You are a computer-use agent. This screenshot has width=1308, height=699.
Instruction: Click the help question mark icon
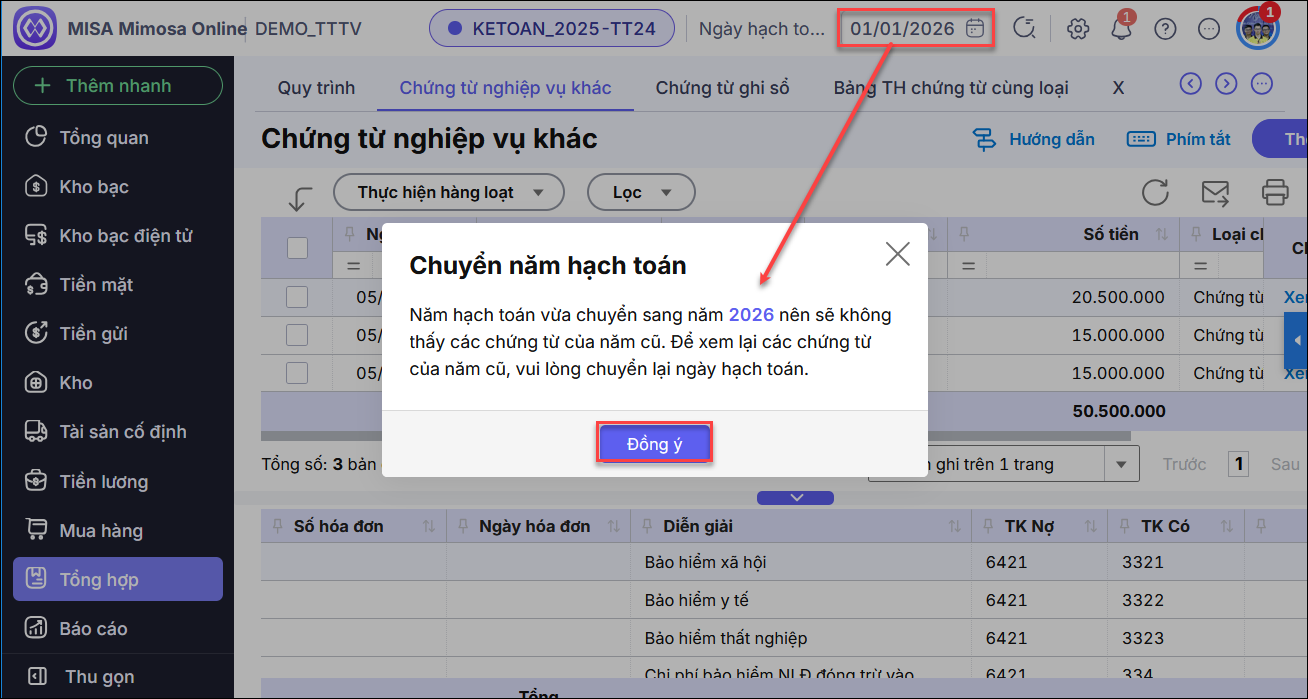1165,29
